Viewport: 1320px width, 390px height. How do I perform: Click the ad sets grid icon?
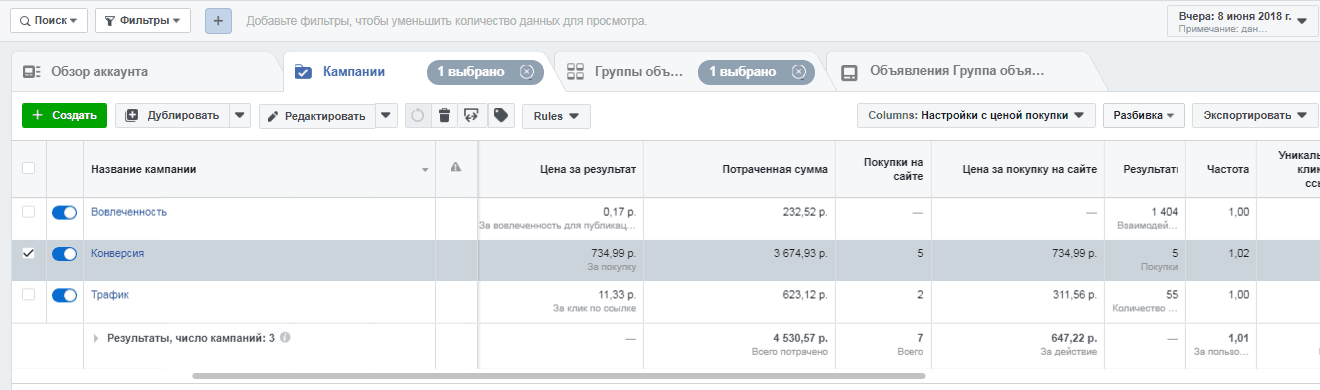coord(575,72)
